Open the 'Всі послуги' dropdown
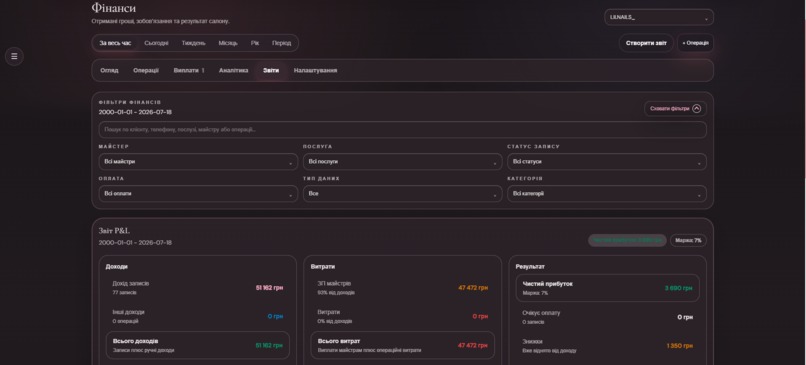This screenshot has width=806, height=365. click(402, 162)
